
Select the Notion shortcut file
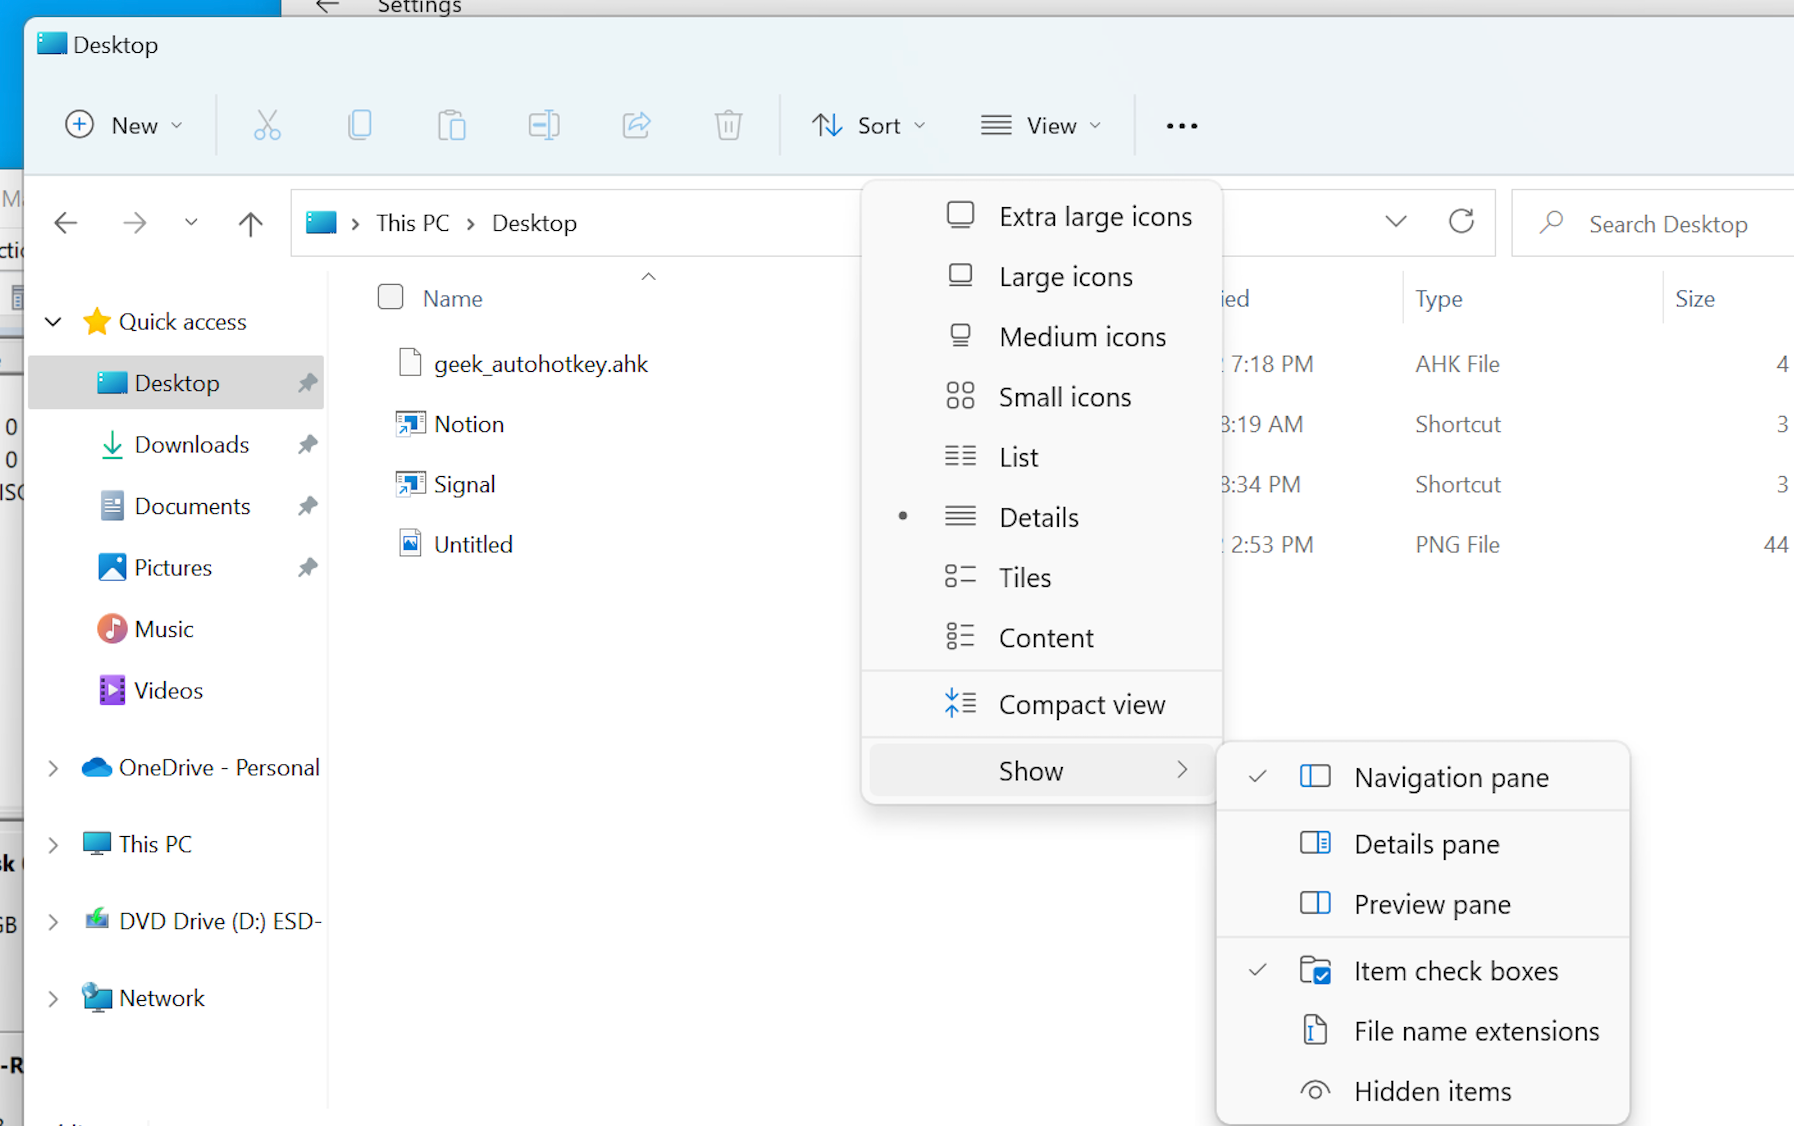pyautogui.click(x=468, y=423)
